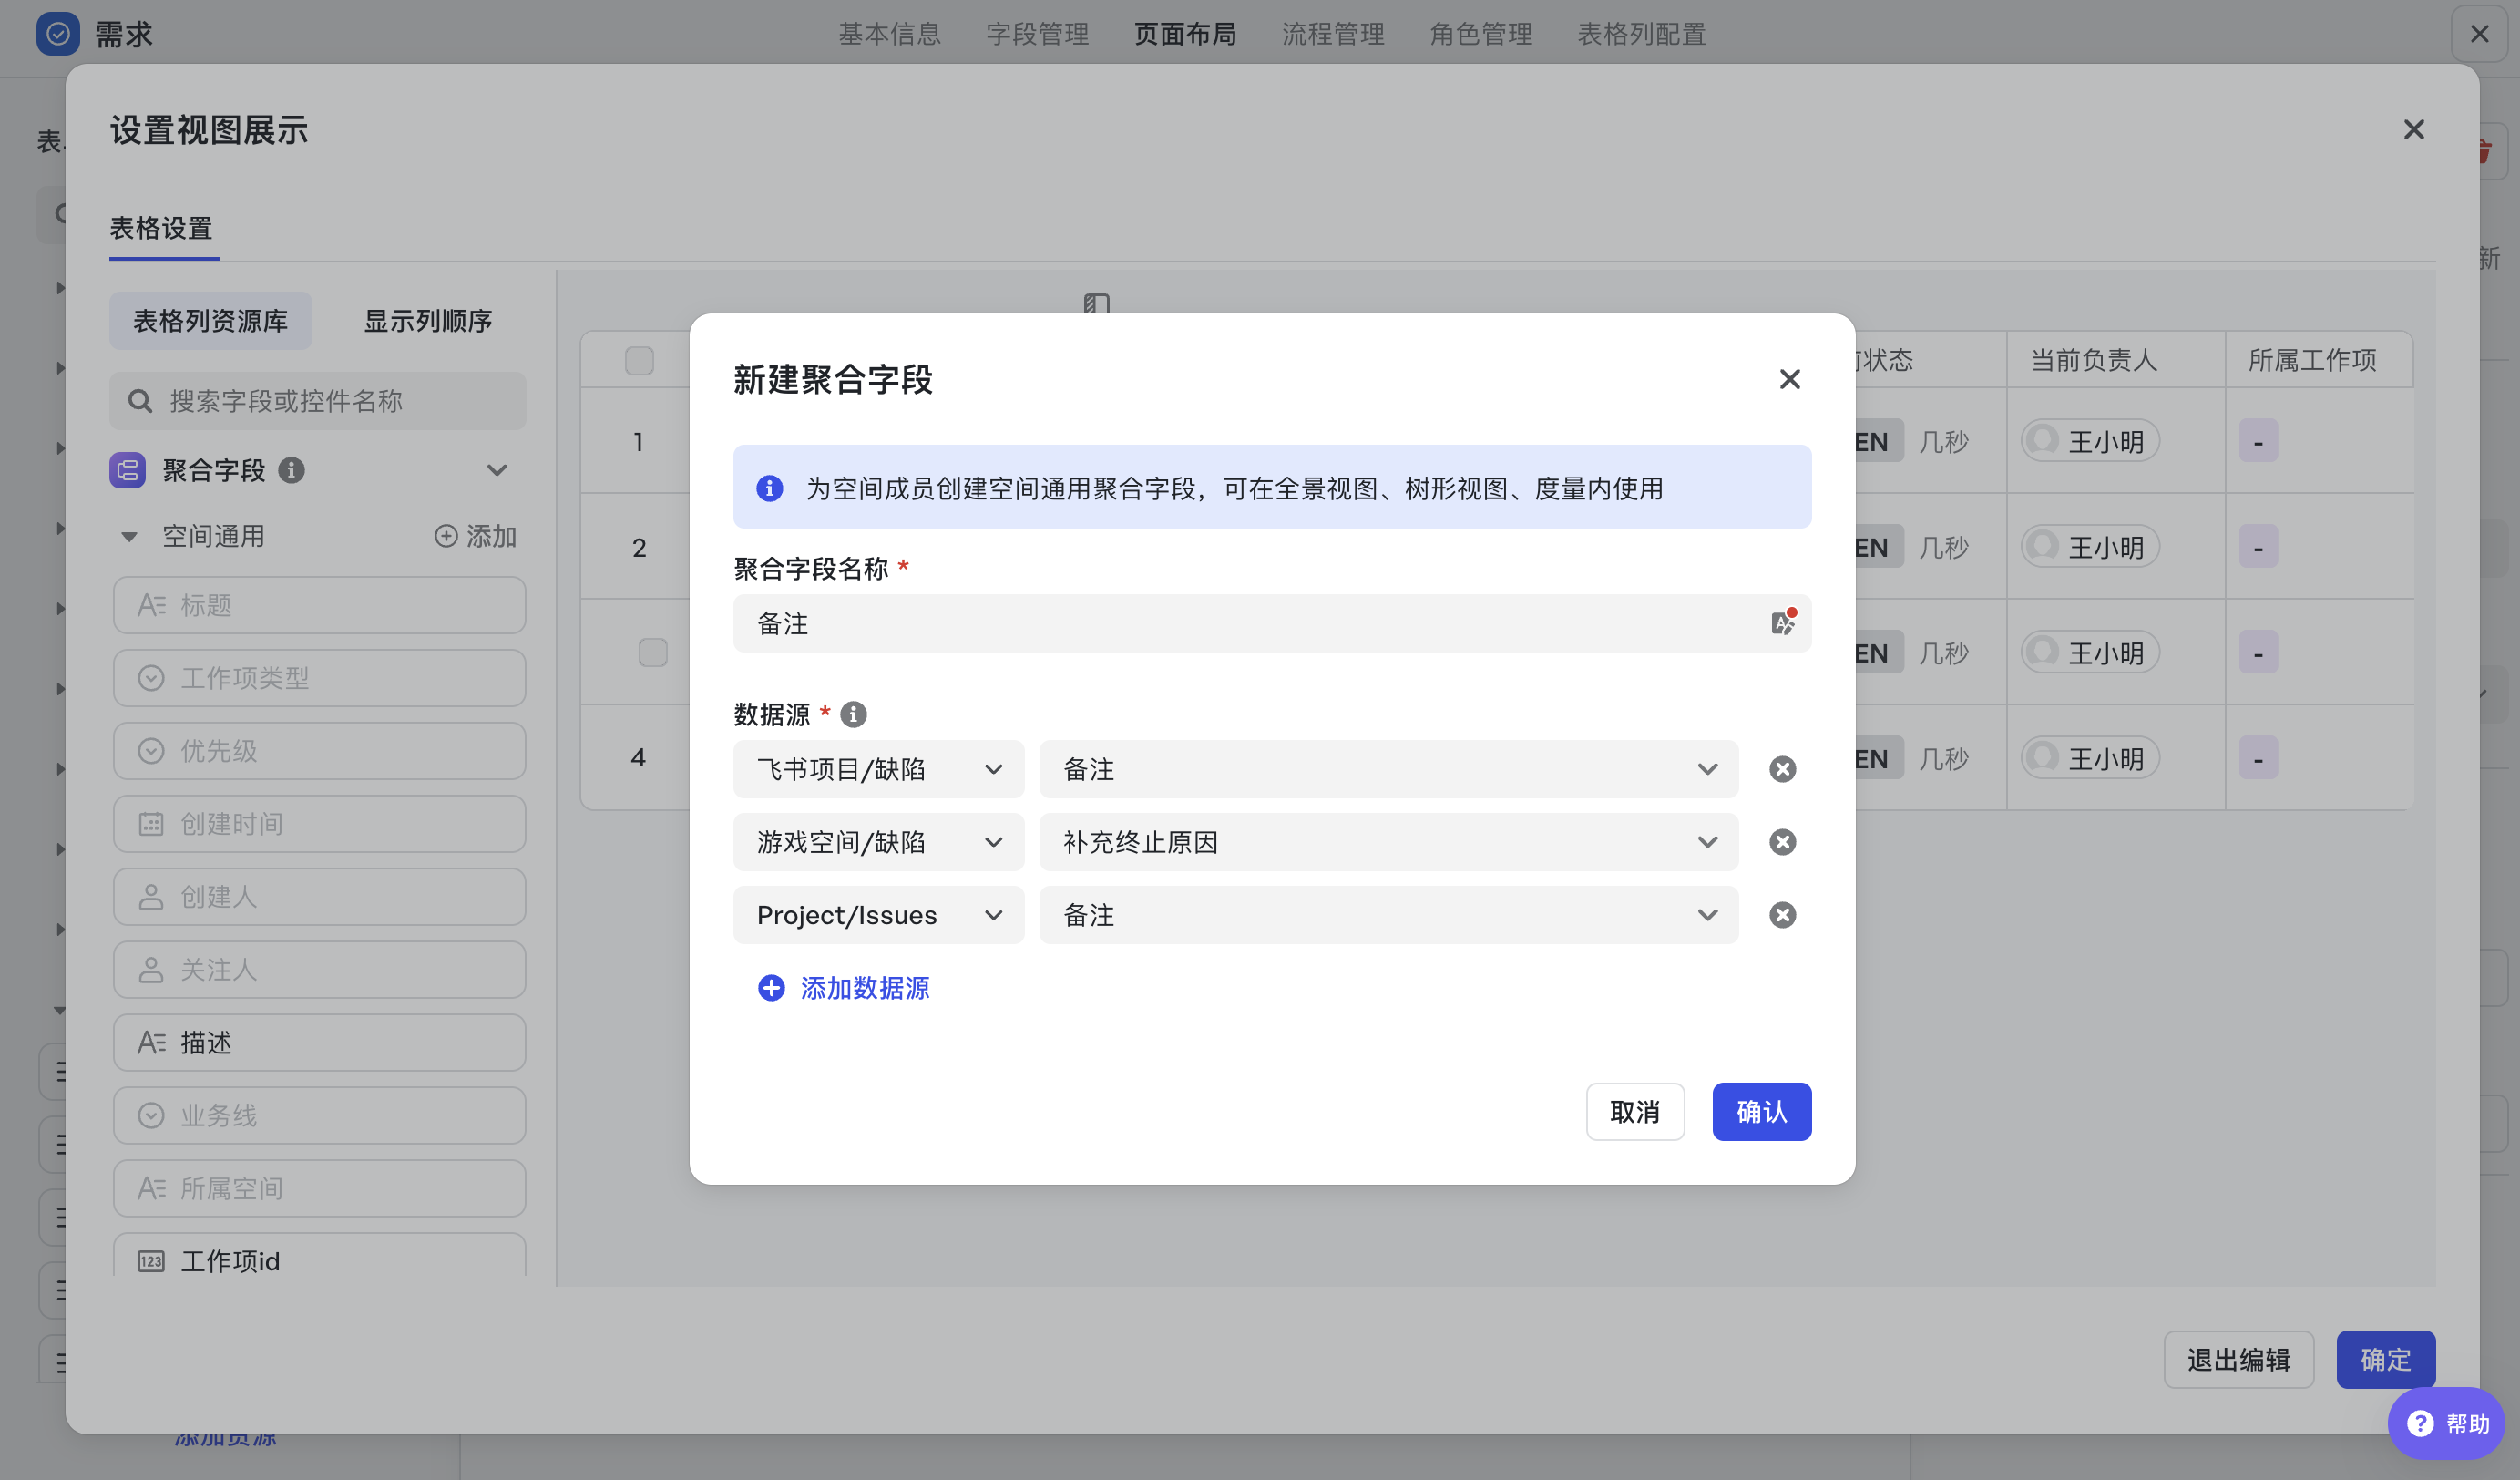Click the plus-circle 添加 icon under 空间通用
2520x1480 pixels.
pos(446,536)
